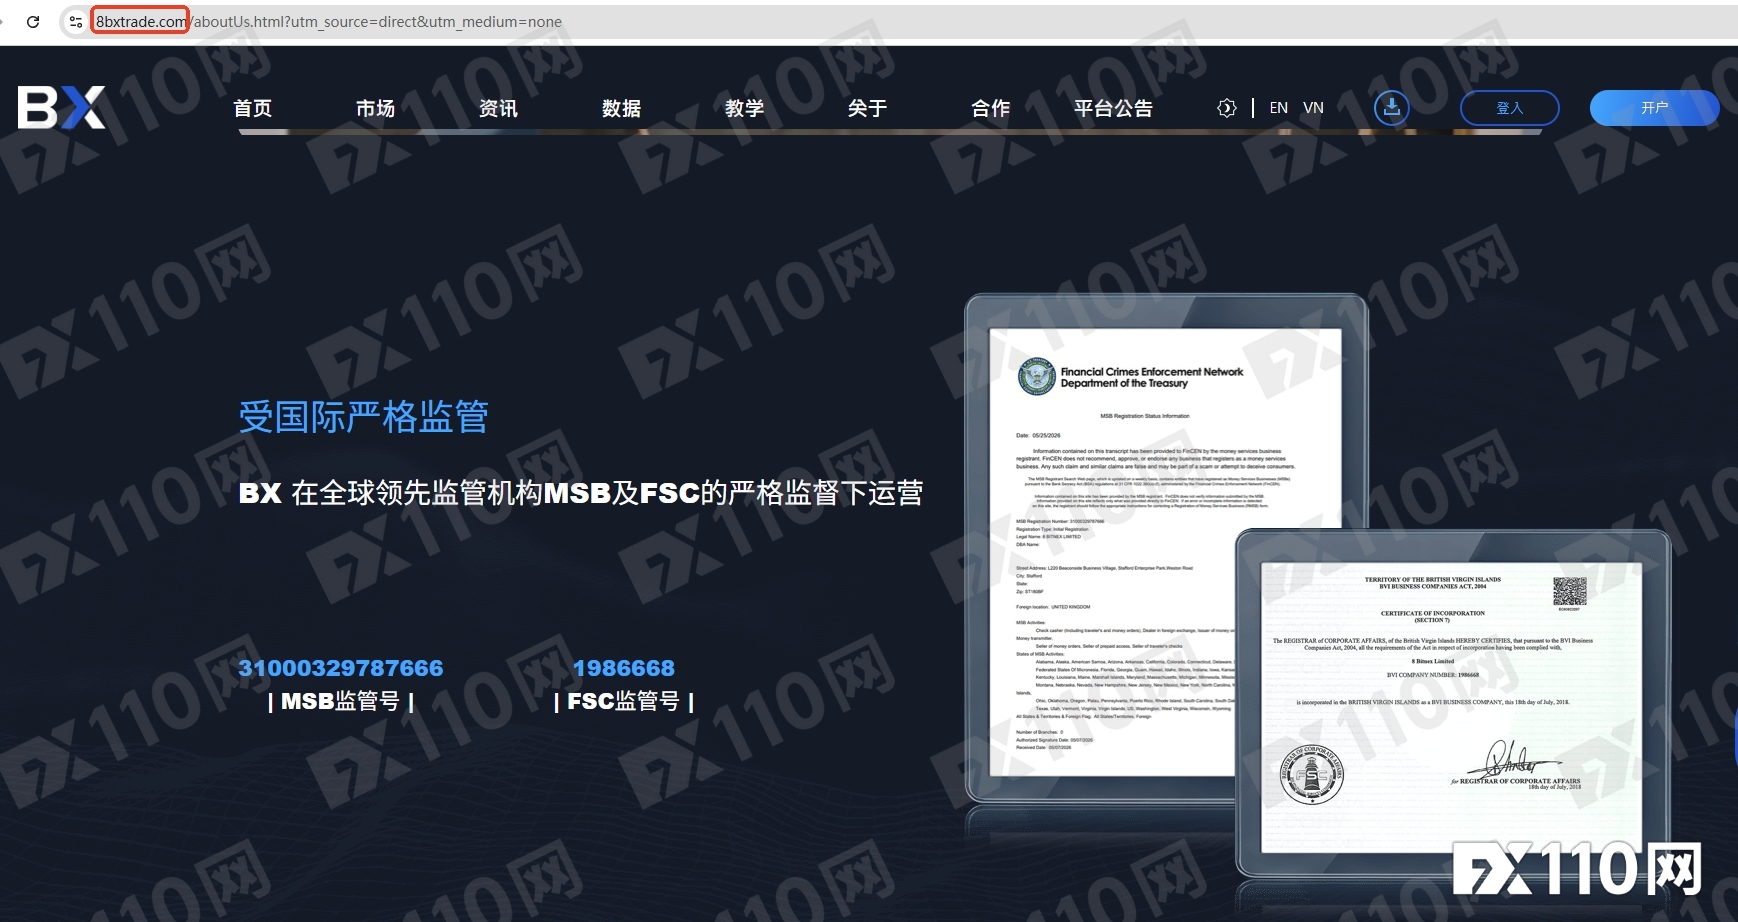Image resolution: width=1738 pixels, height=922 pixels.
Task: Click FSC number 1986668
Action: click(624, 668)
